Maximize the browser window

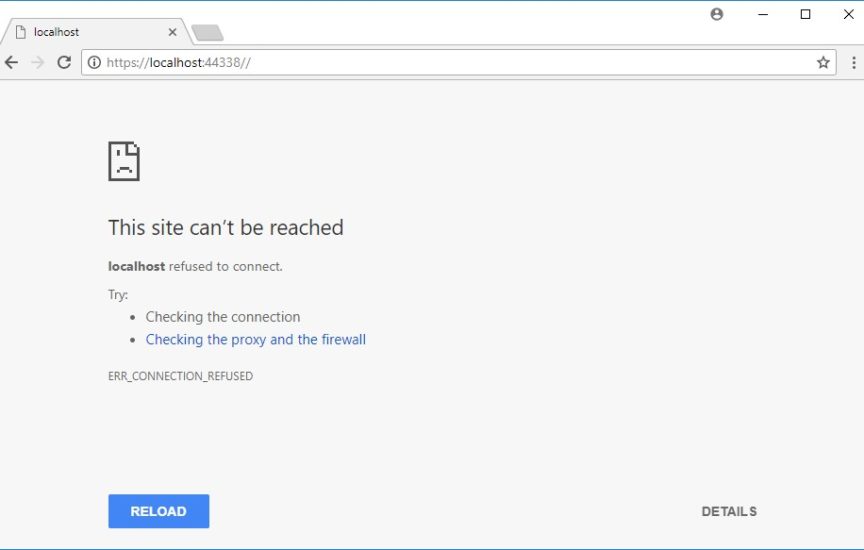pos(805,14)
